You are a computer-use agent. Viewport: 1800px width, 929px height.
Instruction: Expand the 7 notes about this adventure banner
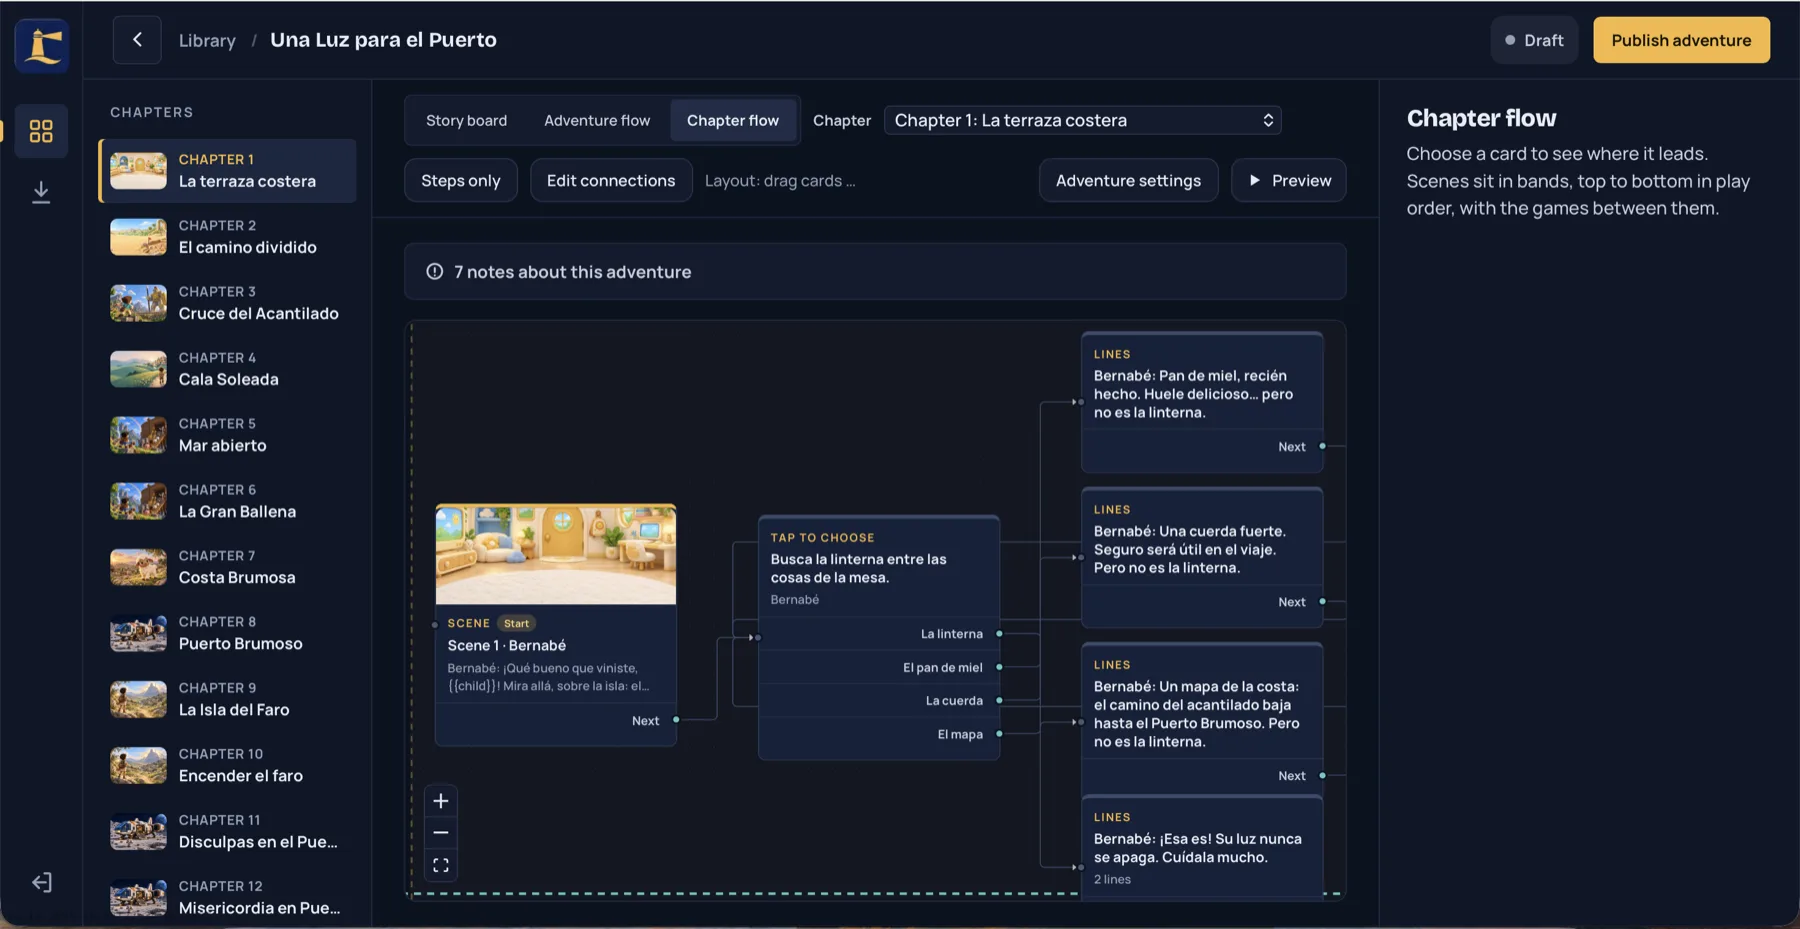point(875,271)
